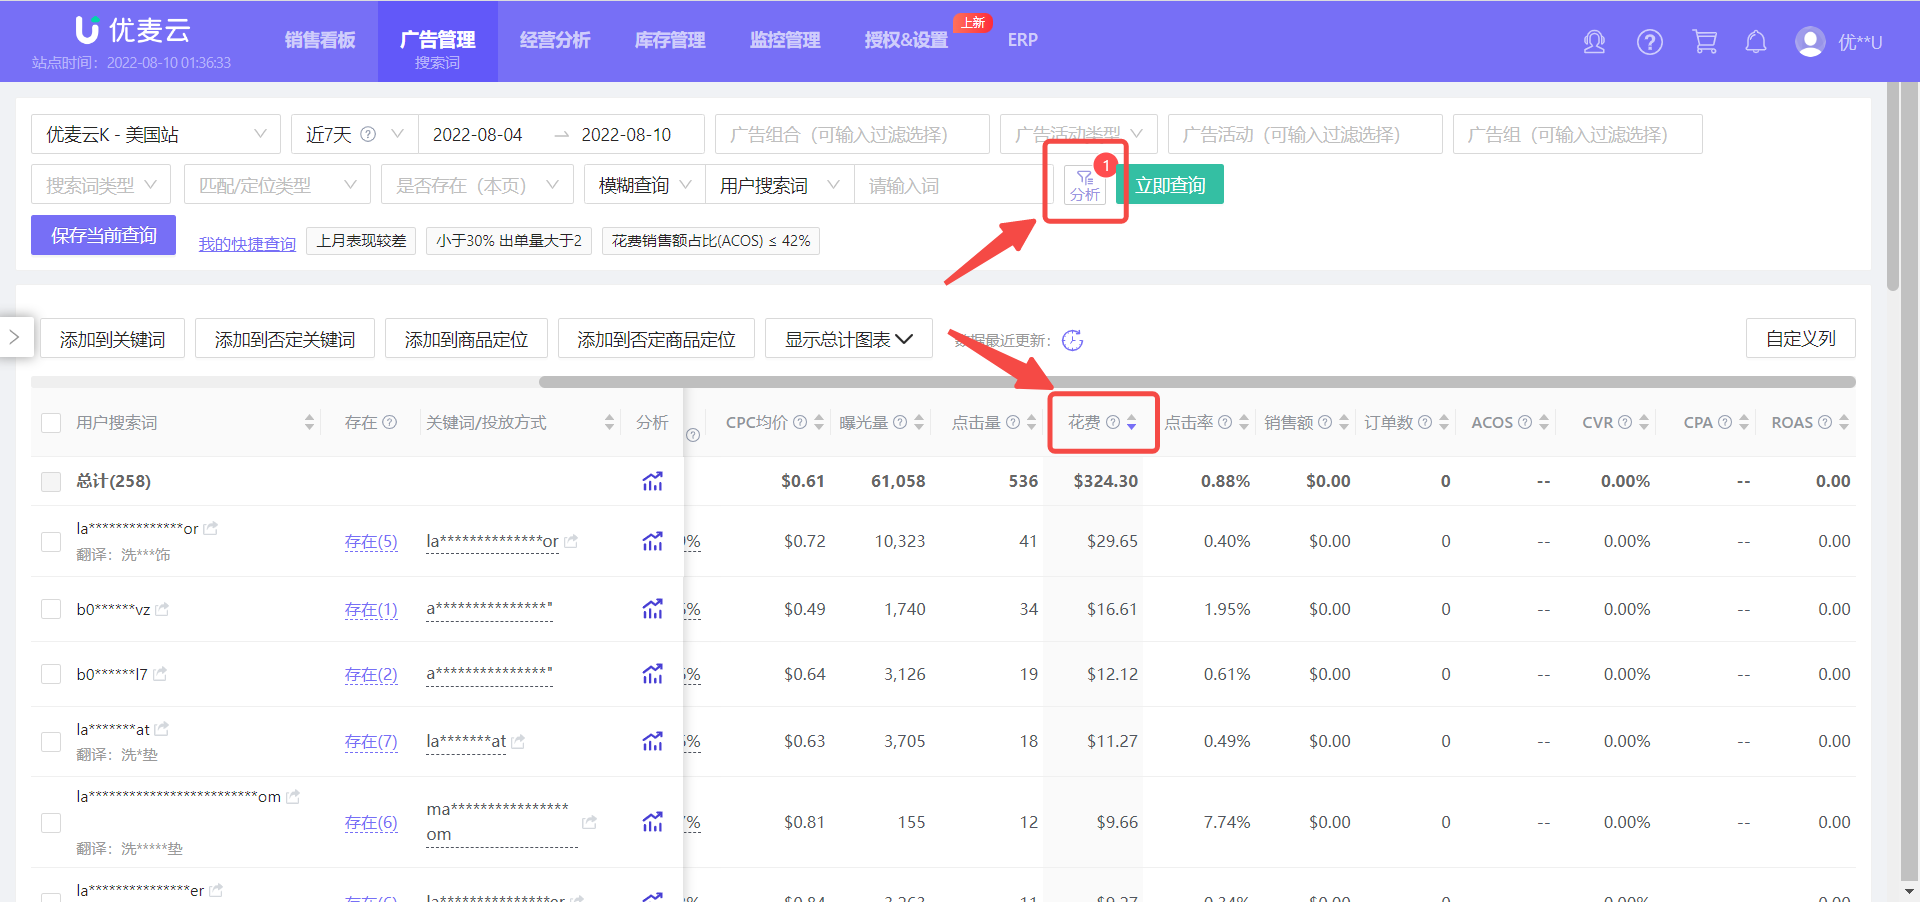Click the user avatar icon top right
The image size is (1920, 902).
[1810, 42]
